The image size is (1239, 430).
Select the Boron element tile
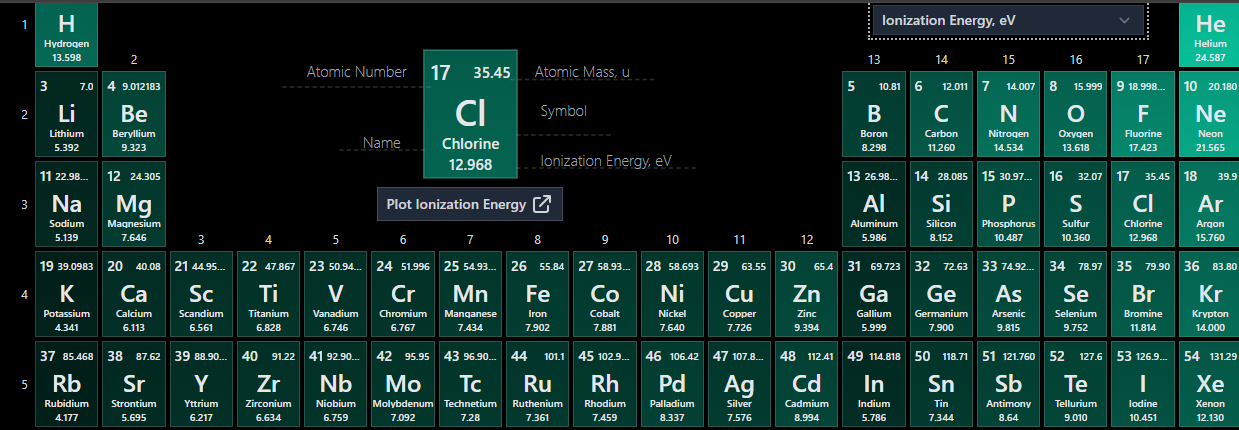coord(874,115)
